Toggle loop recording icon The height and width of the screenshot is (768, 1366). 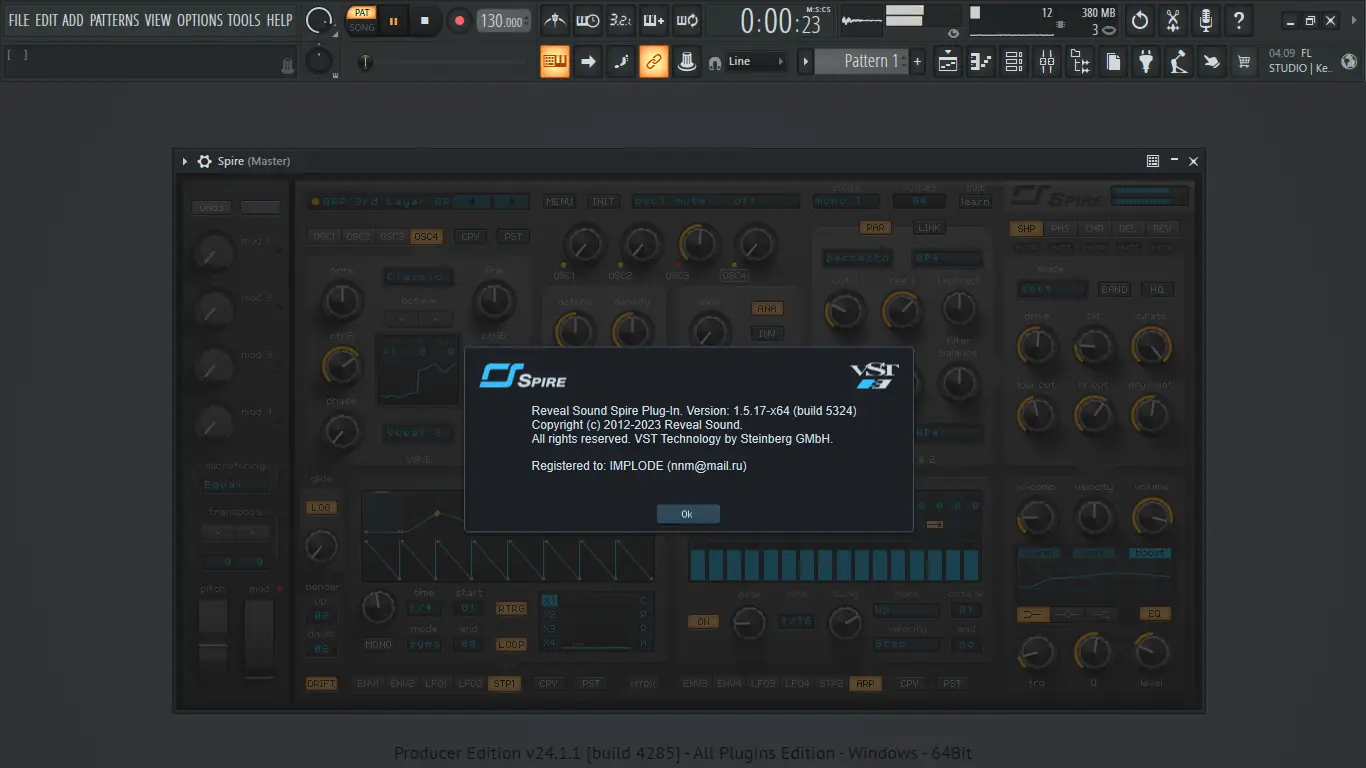point(687,20)
